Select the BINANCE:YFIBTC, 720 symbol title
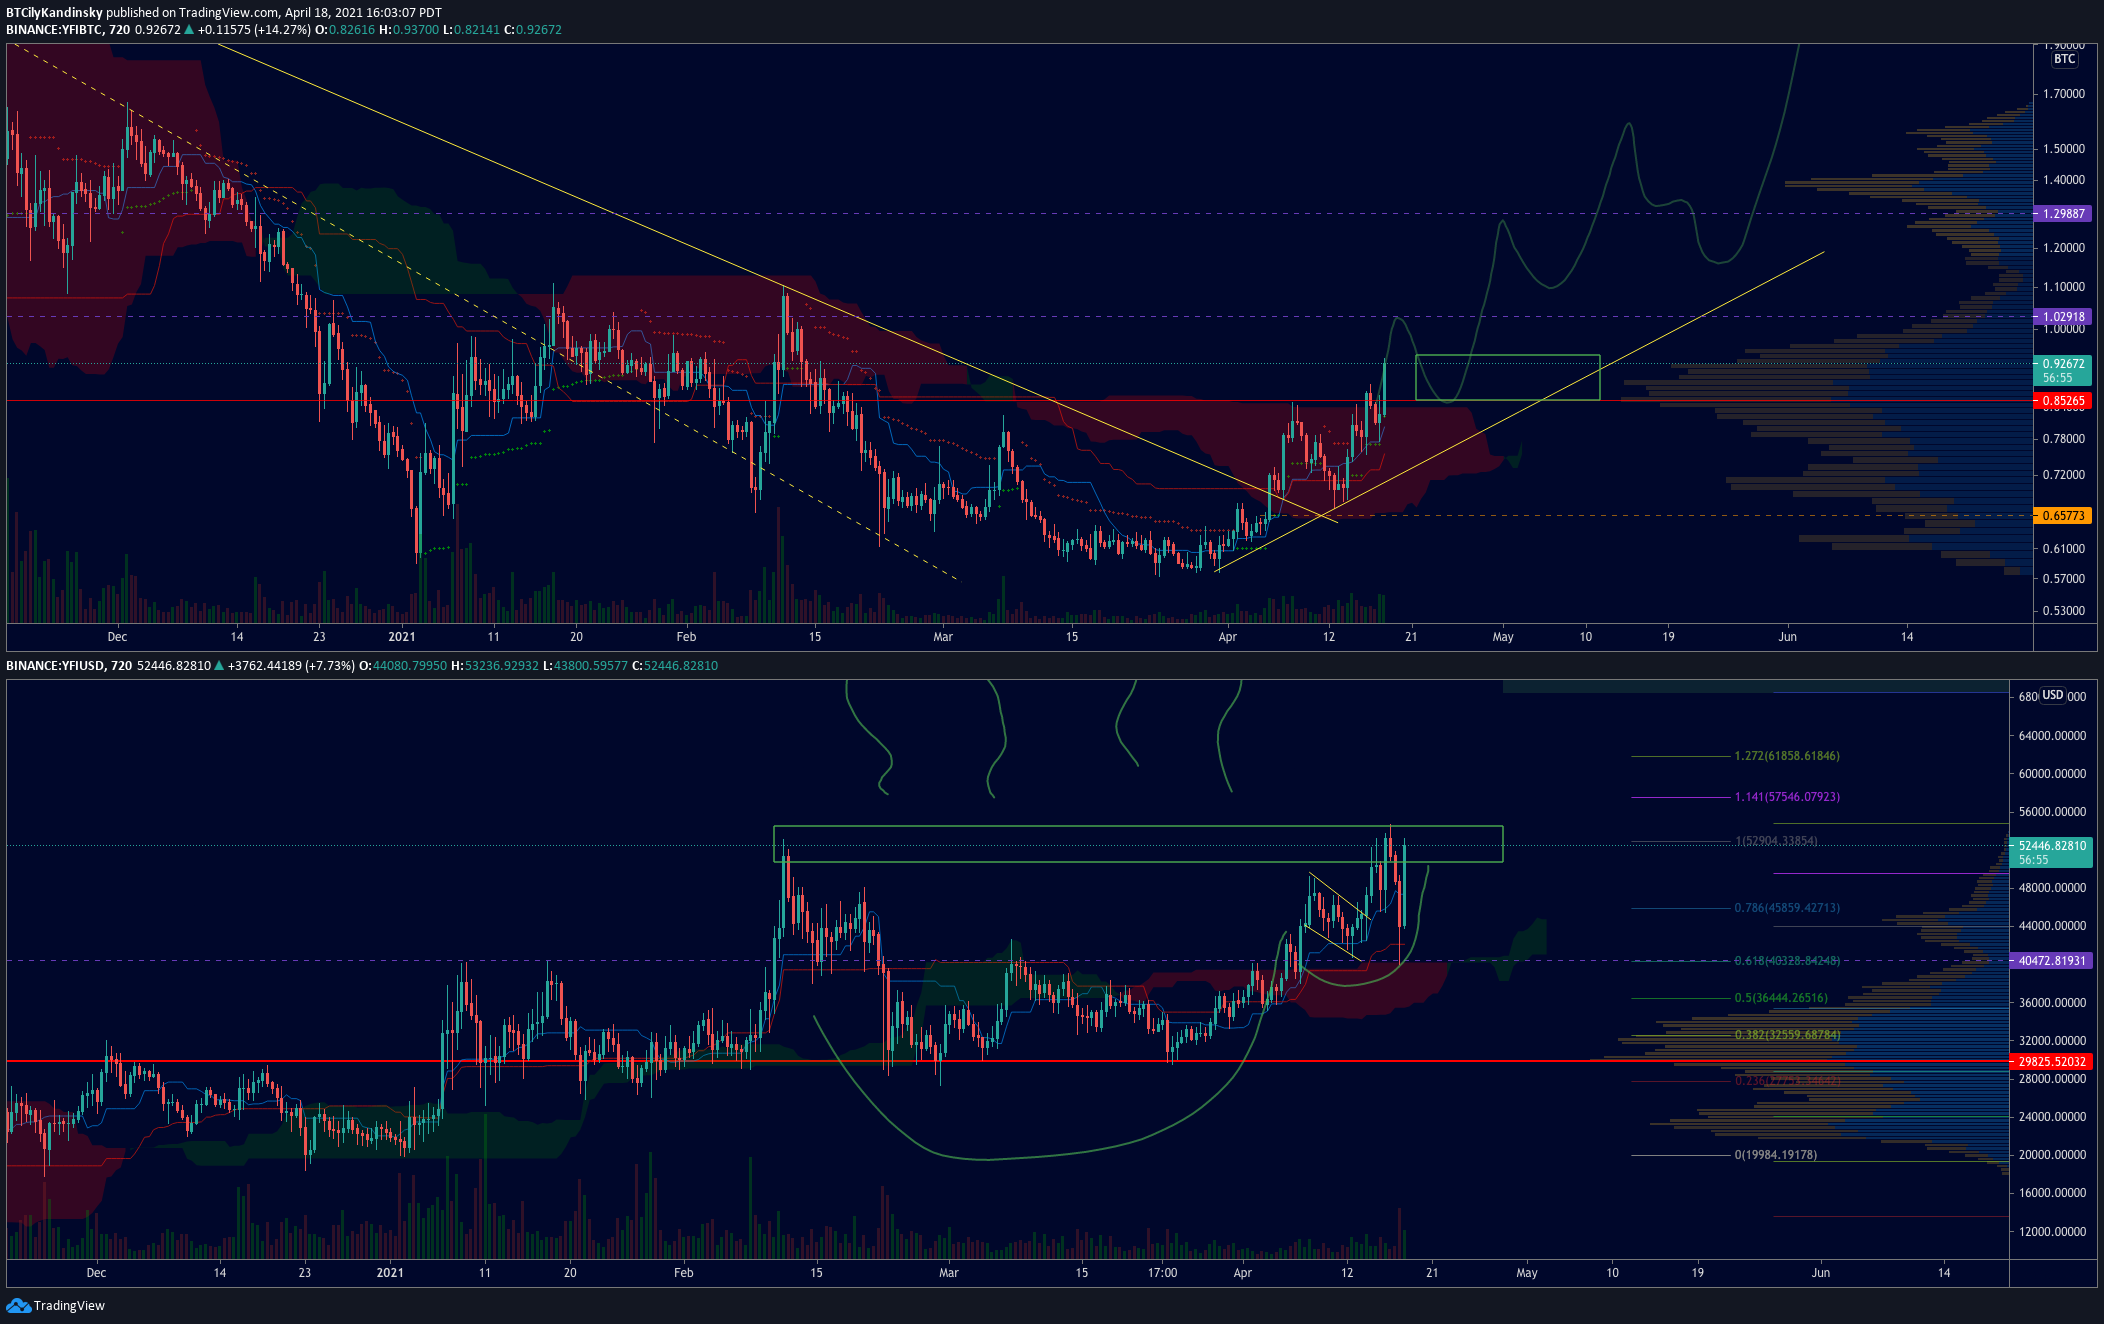2104x1324 pixels. pos(68,30)
